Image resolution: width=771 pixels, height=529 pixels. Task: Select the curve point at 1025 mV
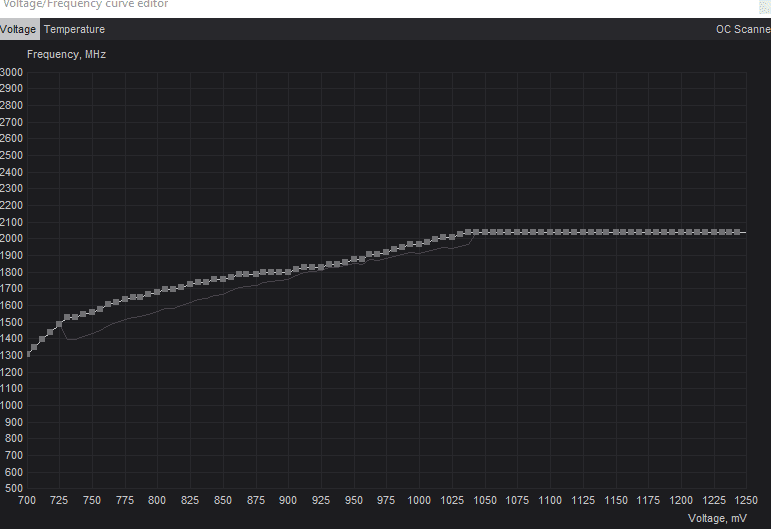tap(452, 237)
